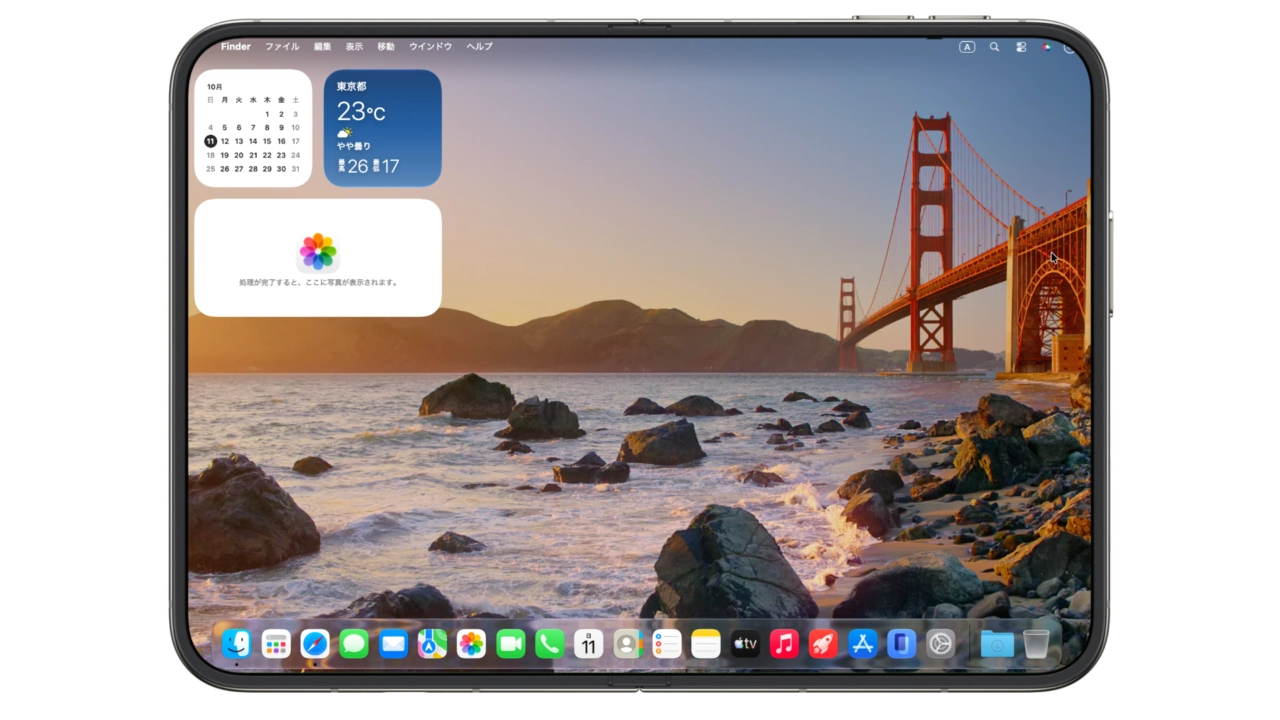Open the Photos app in the Dock
The width and height of the screenshot is (1280, 720).
[471, 644]
